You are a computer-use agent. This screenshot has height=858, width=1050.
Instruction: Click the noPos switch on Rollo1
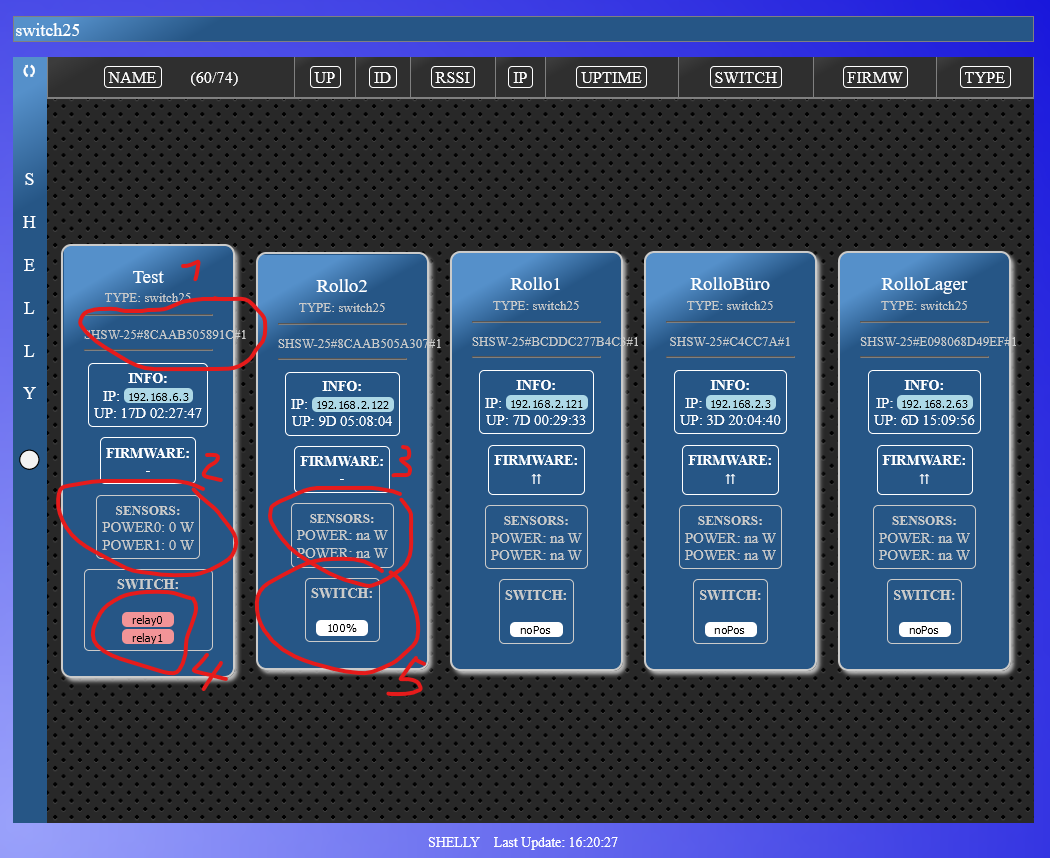pyautogui.click(x=536, y=630)
